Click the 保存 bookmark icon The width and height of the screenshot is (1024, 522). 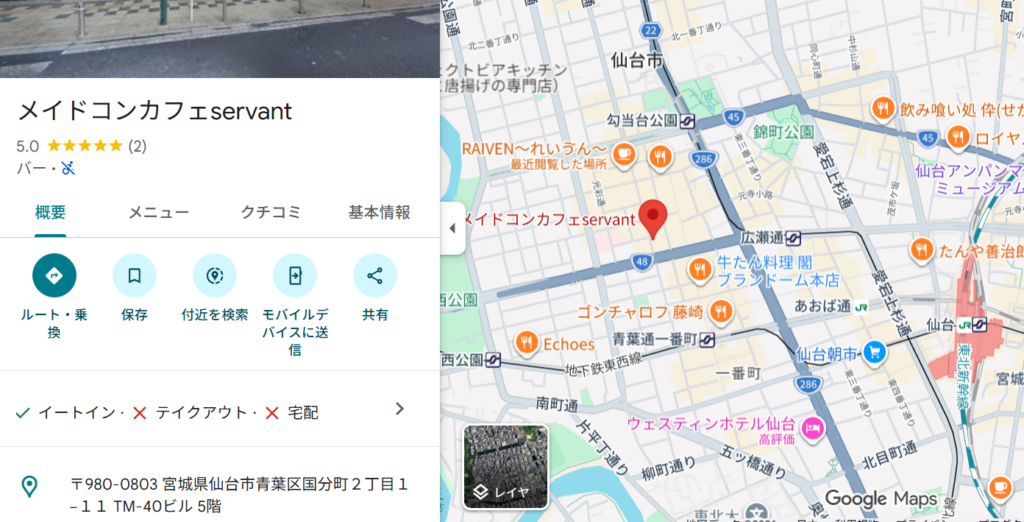pyautogui.click(x=134, y=276)
